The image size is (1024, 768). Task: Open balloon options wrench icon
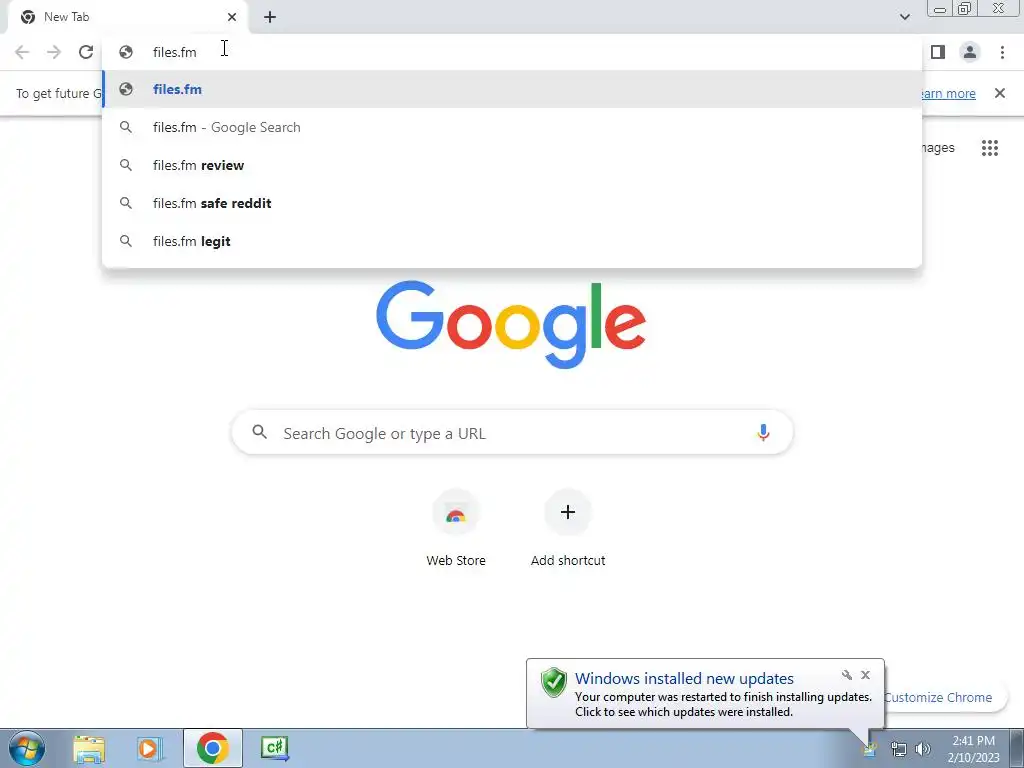846,675
